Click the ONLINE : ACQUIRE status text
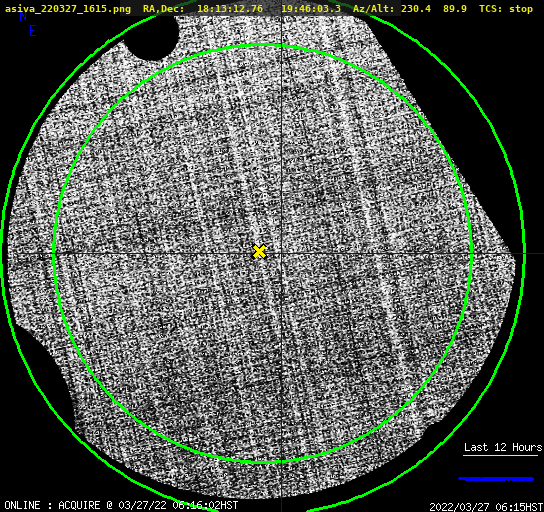 52,505
